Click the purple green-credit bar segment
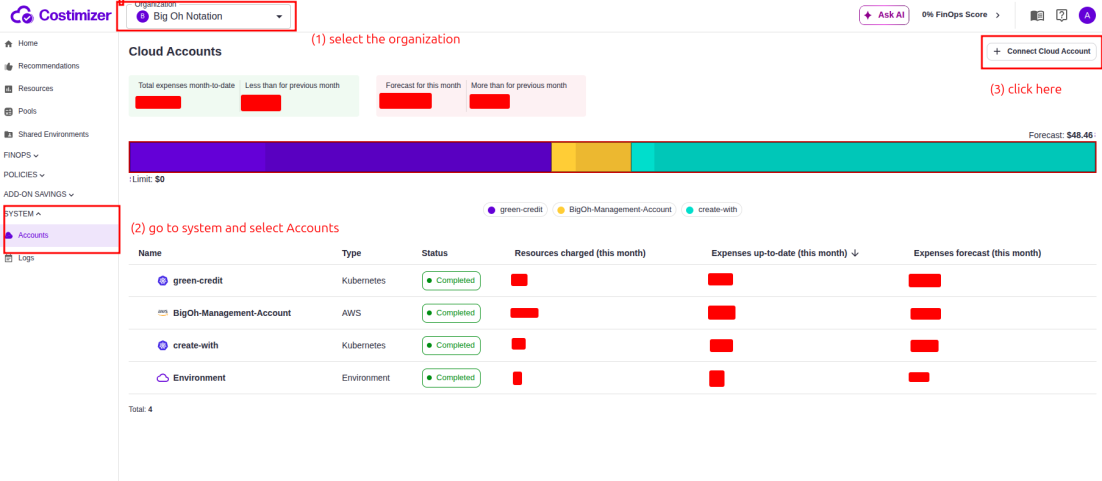This screenshot has width=1102, height=481. tap(340, 157)
